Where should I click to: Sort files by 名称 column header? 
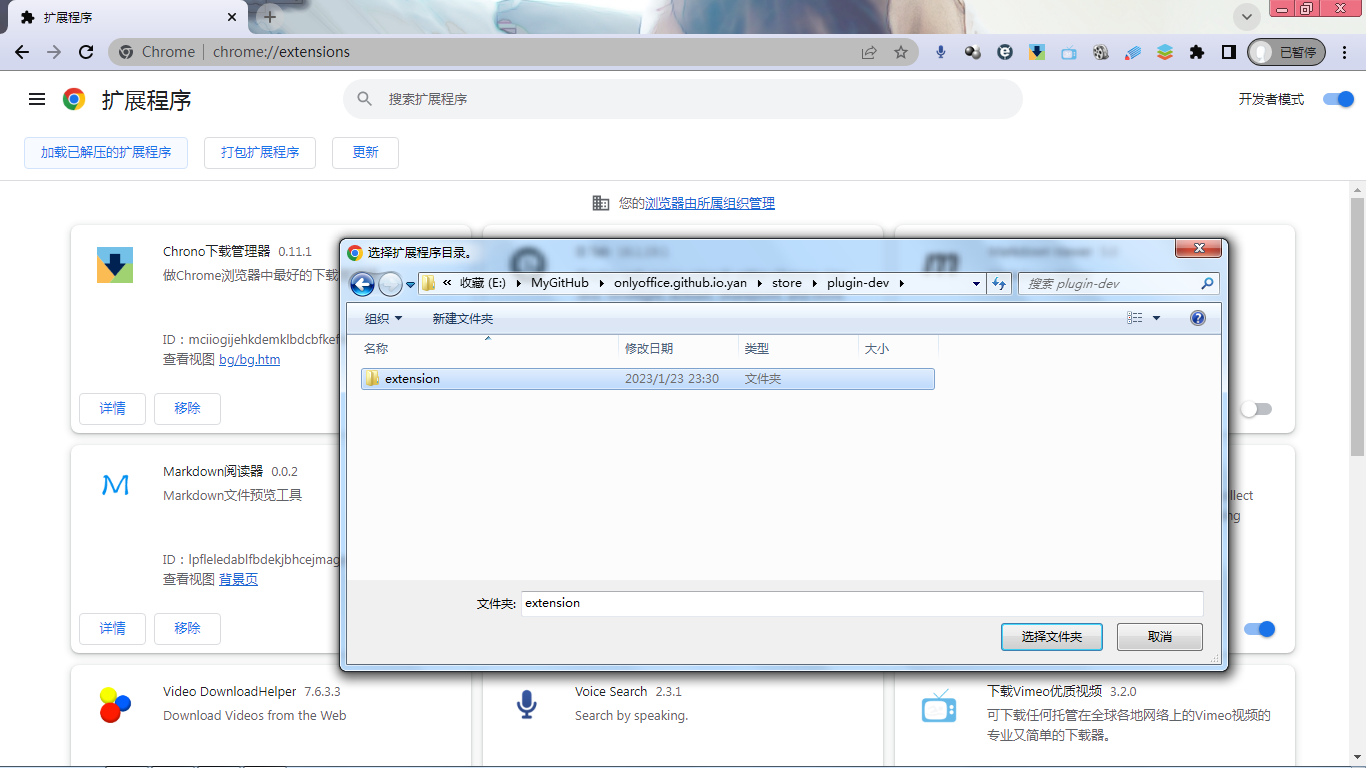click(489, 348)
